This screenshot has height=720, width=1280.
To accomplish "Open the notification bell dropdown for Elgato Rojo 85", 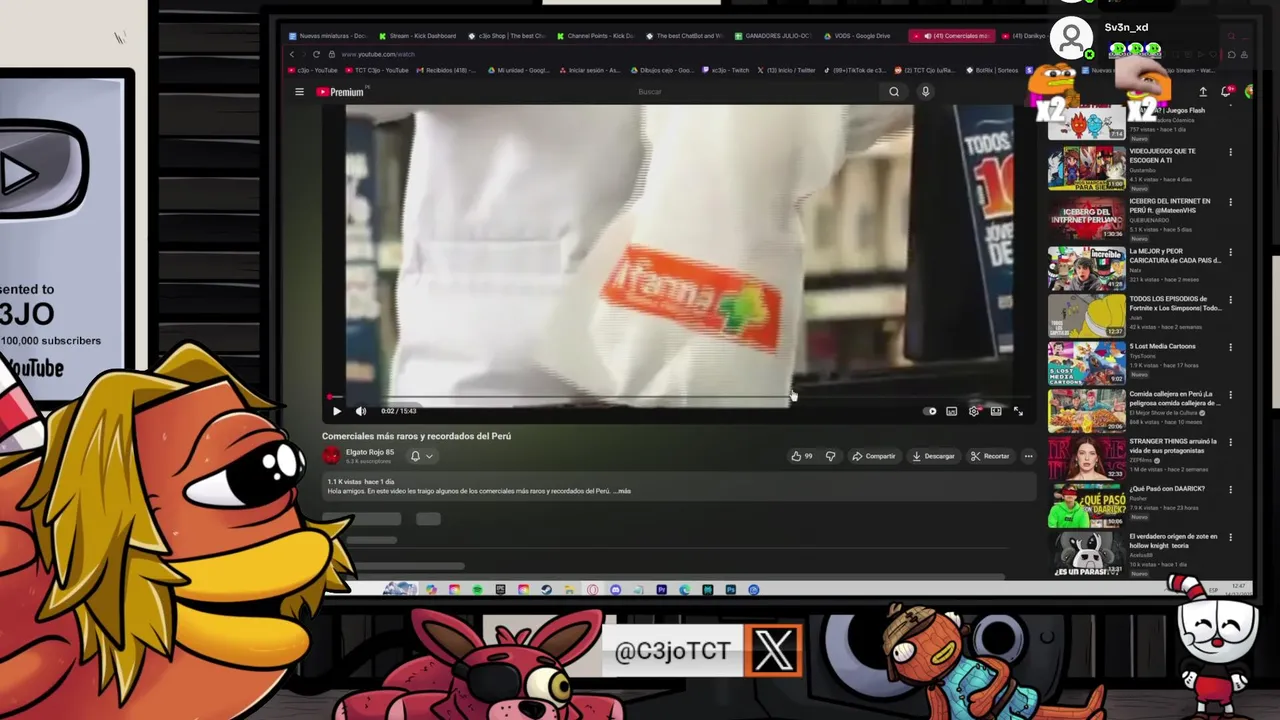I will pos(421,456).
